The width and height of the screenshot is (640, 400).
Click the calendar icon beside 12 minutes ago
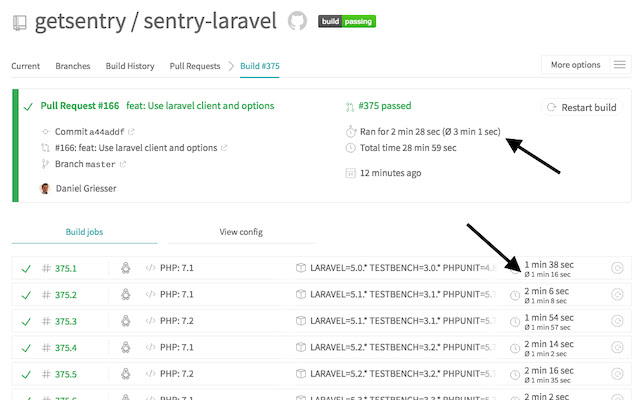point(351,173)
